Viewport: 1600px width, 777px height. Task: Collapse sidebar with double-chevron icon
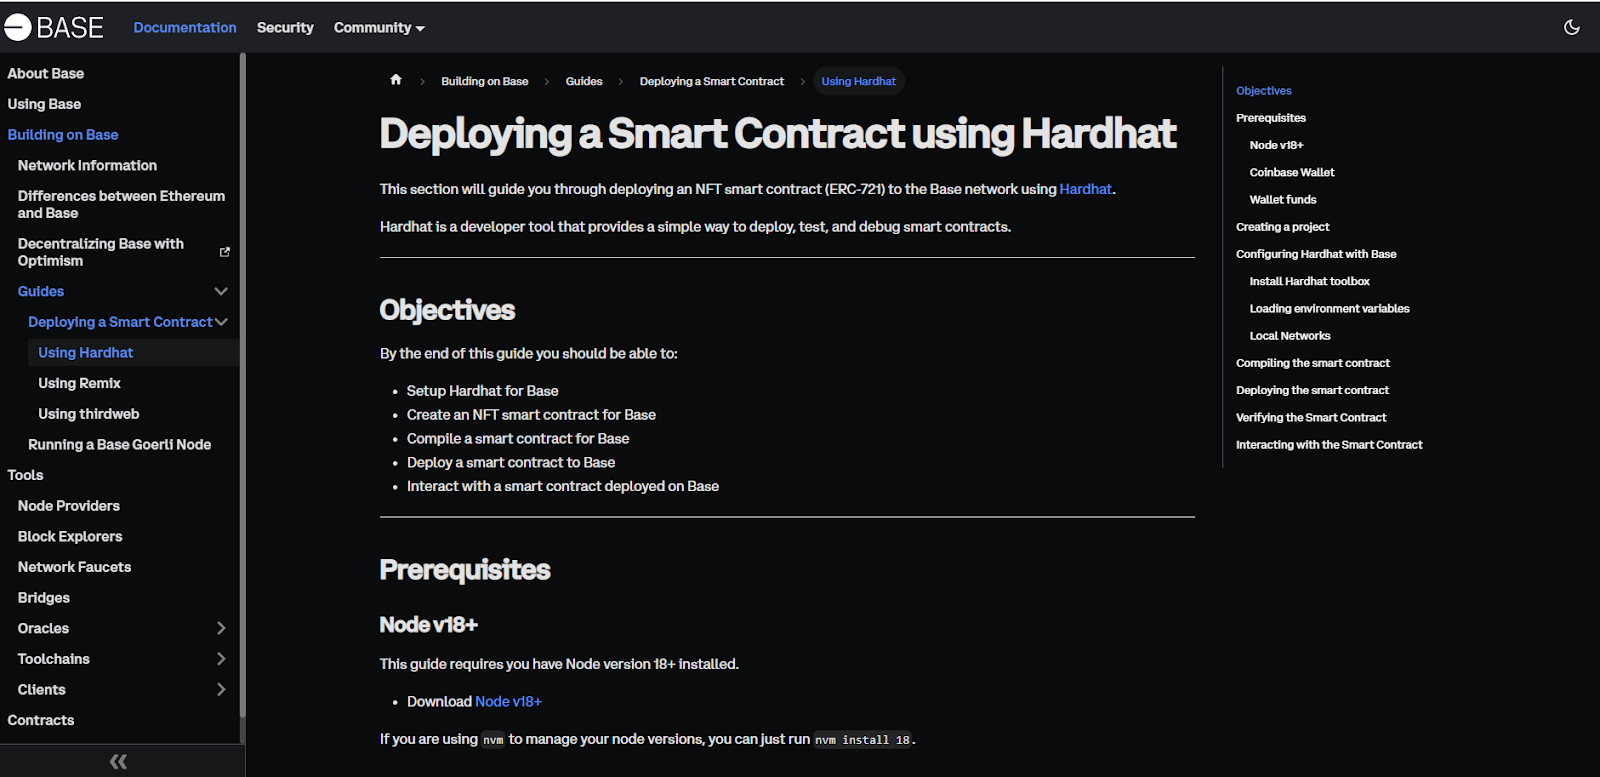[x=118, y=761]
